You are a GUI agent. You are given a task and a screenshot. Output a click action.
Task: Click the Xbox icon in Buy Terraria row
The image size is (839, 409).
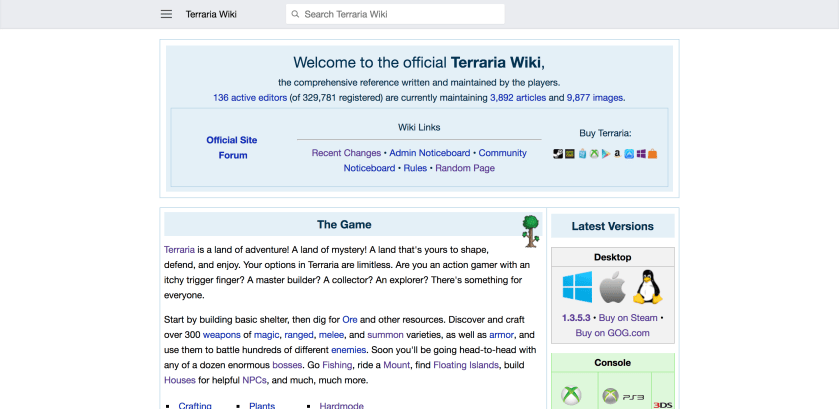click(594, 154)
